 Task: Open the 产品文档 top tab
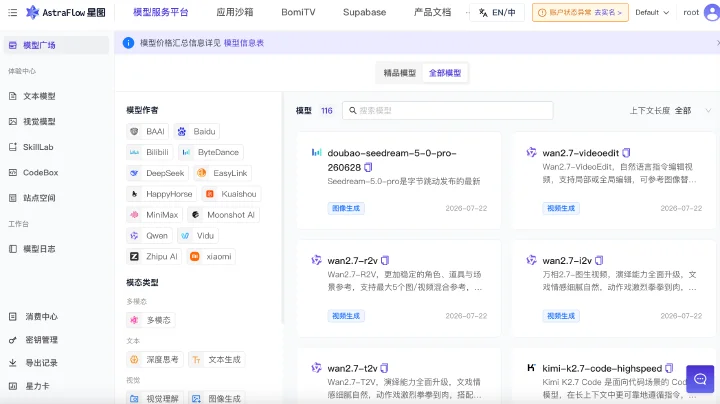click(432, 12)
